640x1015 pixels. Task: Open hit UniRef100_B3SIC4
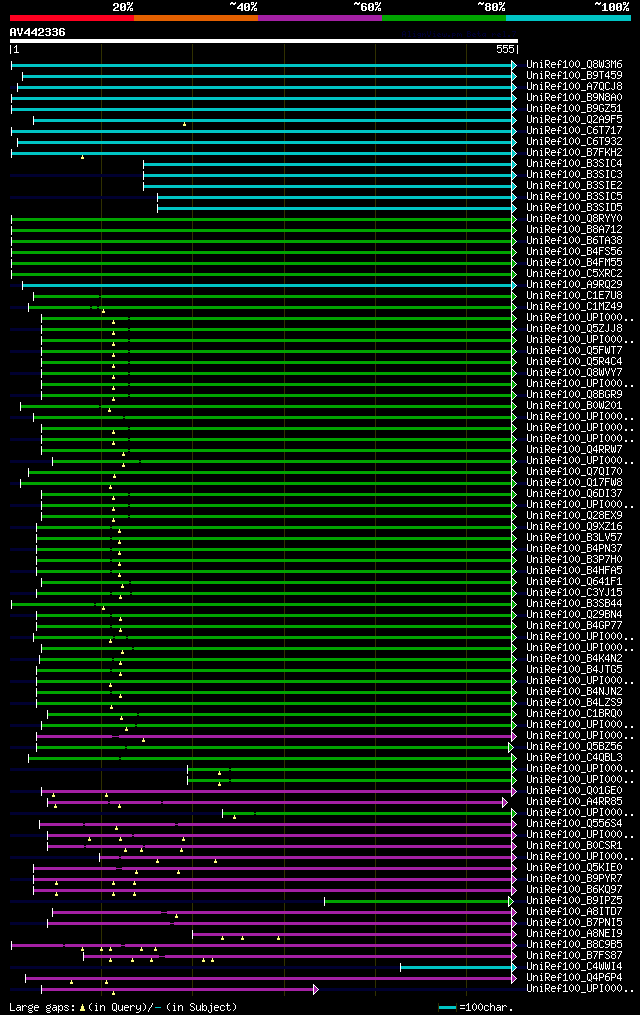coord(575,164)
